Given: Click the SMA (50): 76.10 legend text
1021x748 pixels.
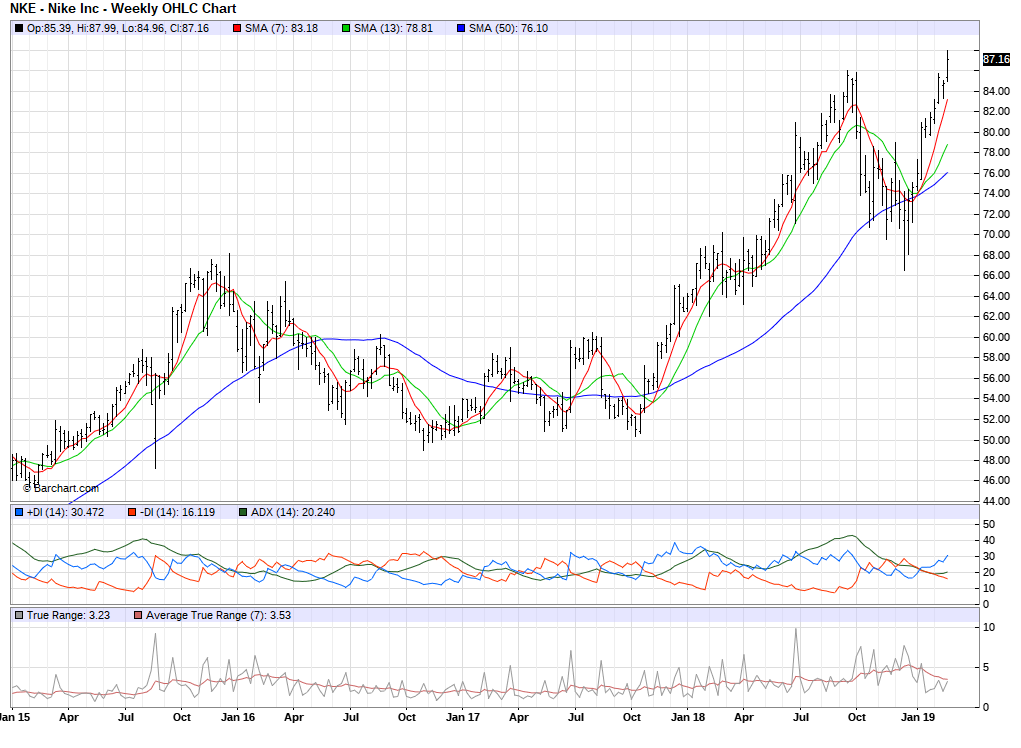Looking at the screenshot, I should [509, 28].
